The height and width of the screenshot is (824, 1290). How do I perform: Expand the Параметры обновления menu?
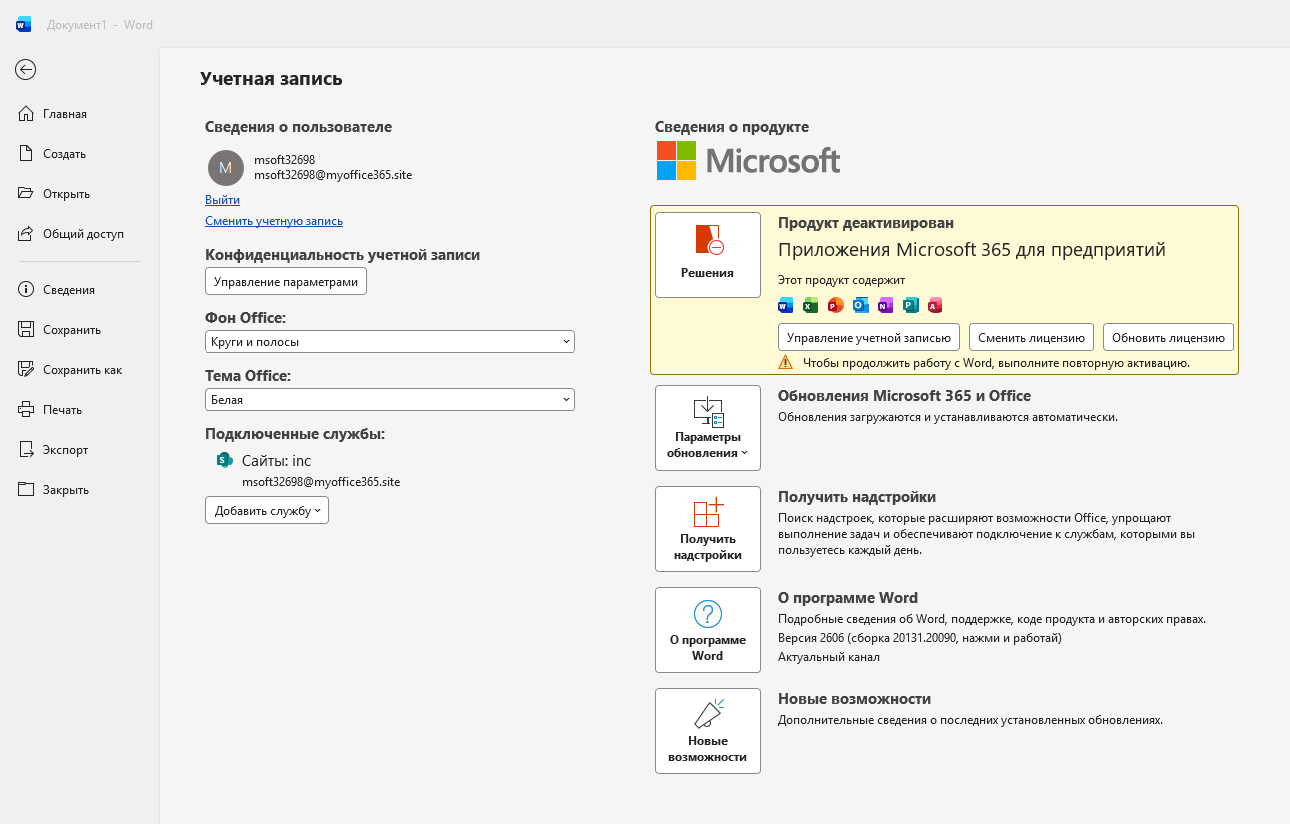tap(708, 428)
